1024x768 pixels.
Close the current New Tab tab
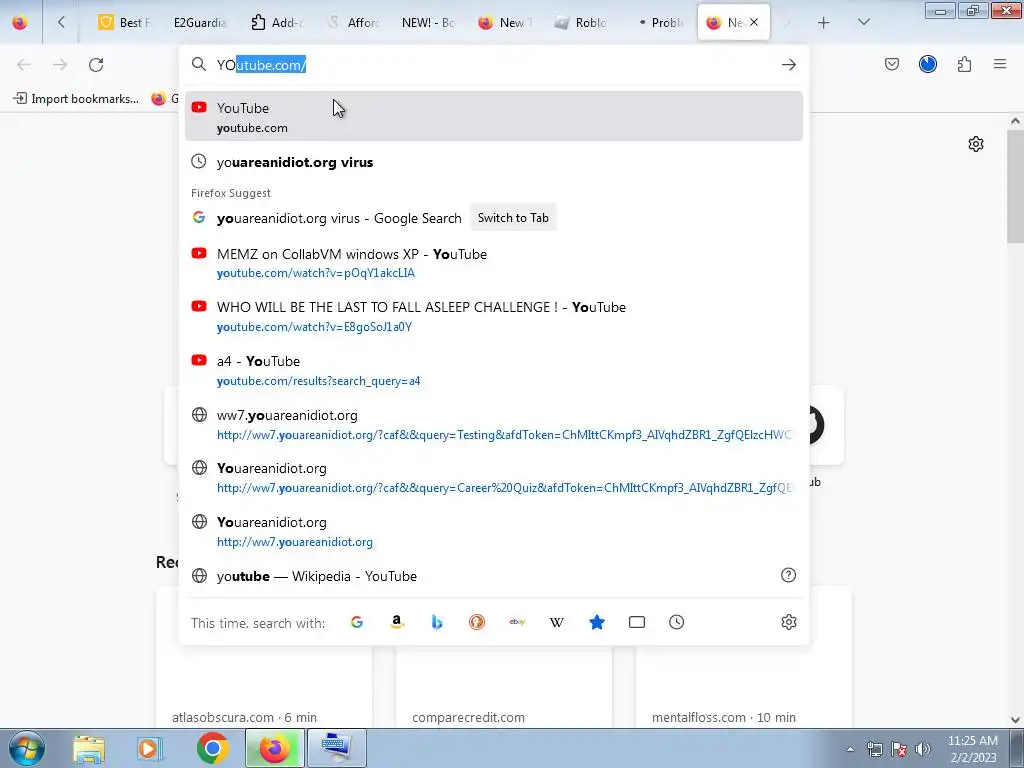(754, 22)
